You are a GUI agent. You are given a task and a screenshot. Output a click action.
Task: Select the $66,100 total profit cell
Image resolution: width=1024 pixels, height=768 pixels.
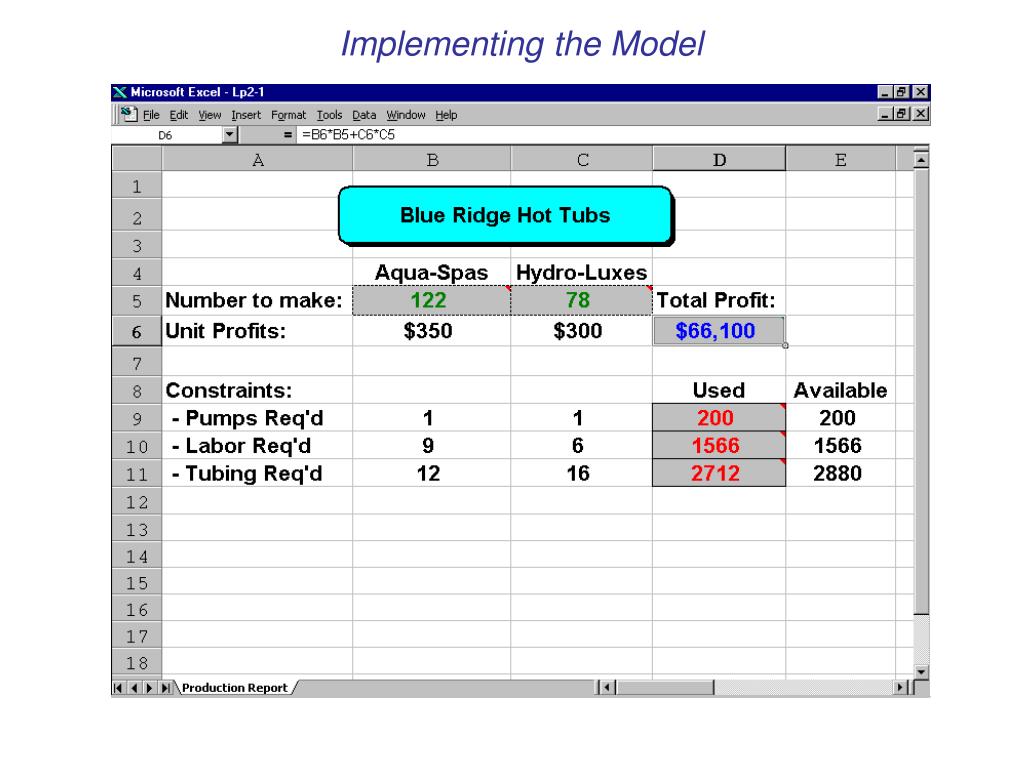pos(719,331)
